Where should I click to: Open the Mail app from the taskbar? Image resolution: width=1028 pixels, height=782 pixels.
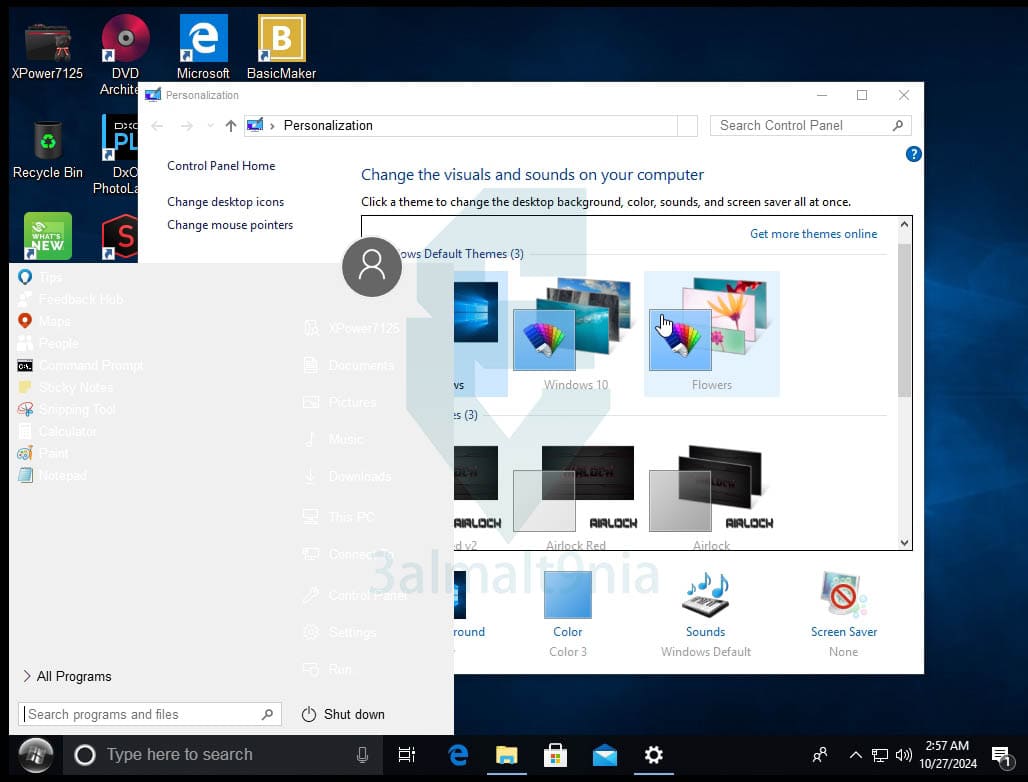tap(604, 755)
